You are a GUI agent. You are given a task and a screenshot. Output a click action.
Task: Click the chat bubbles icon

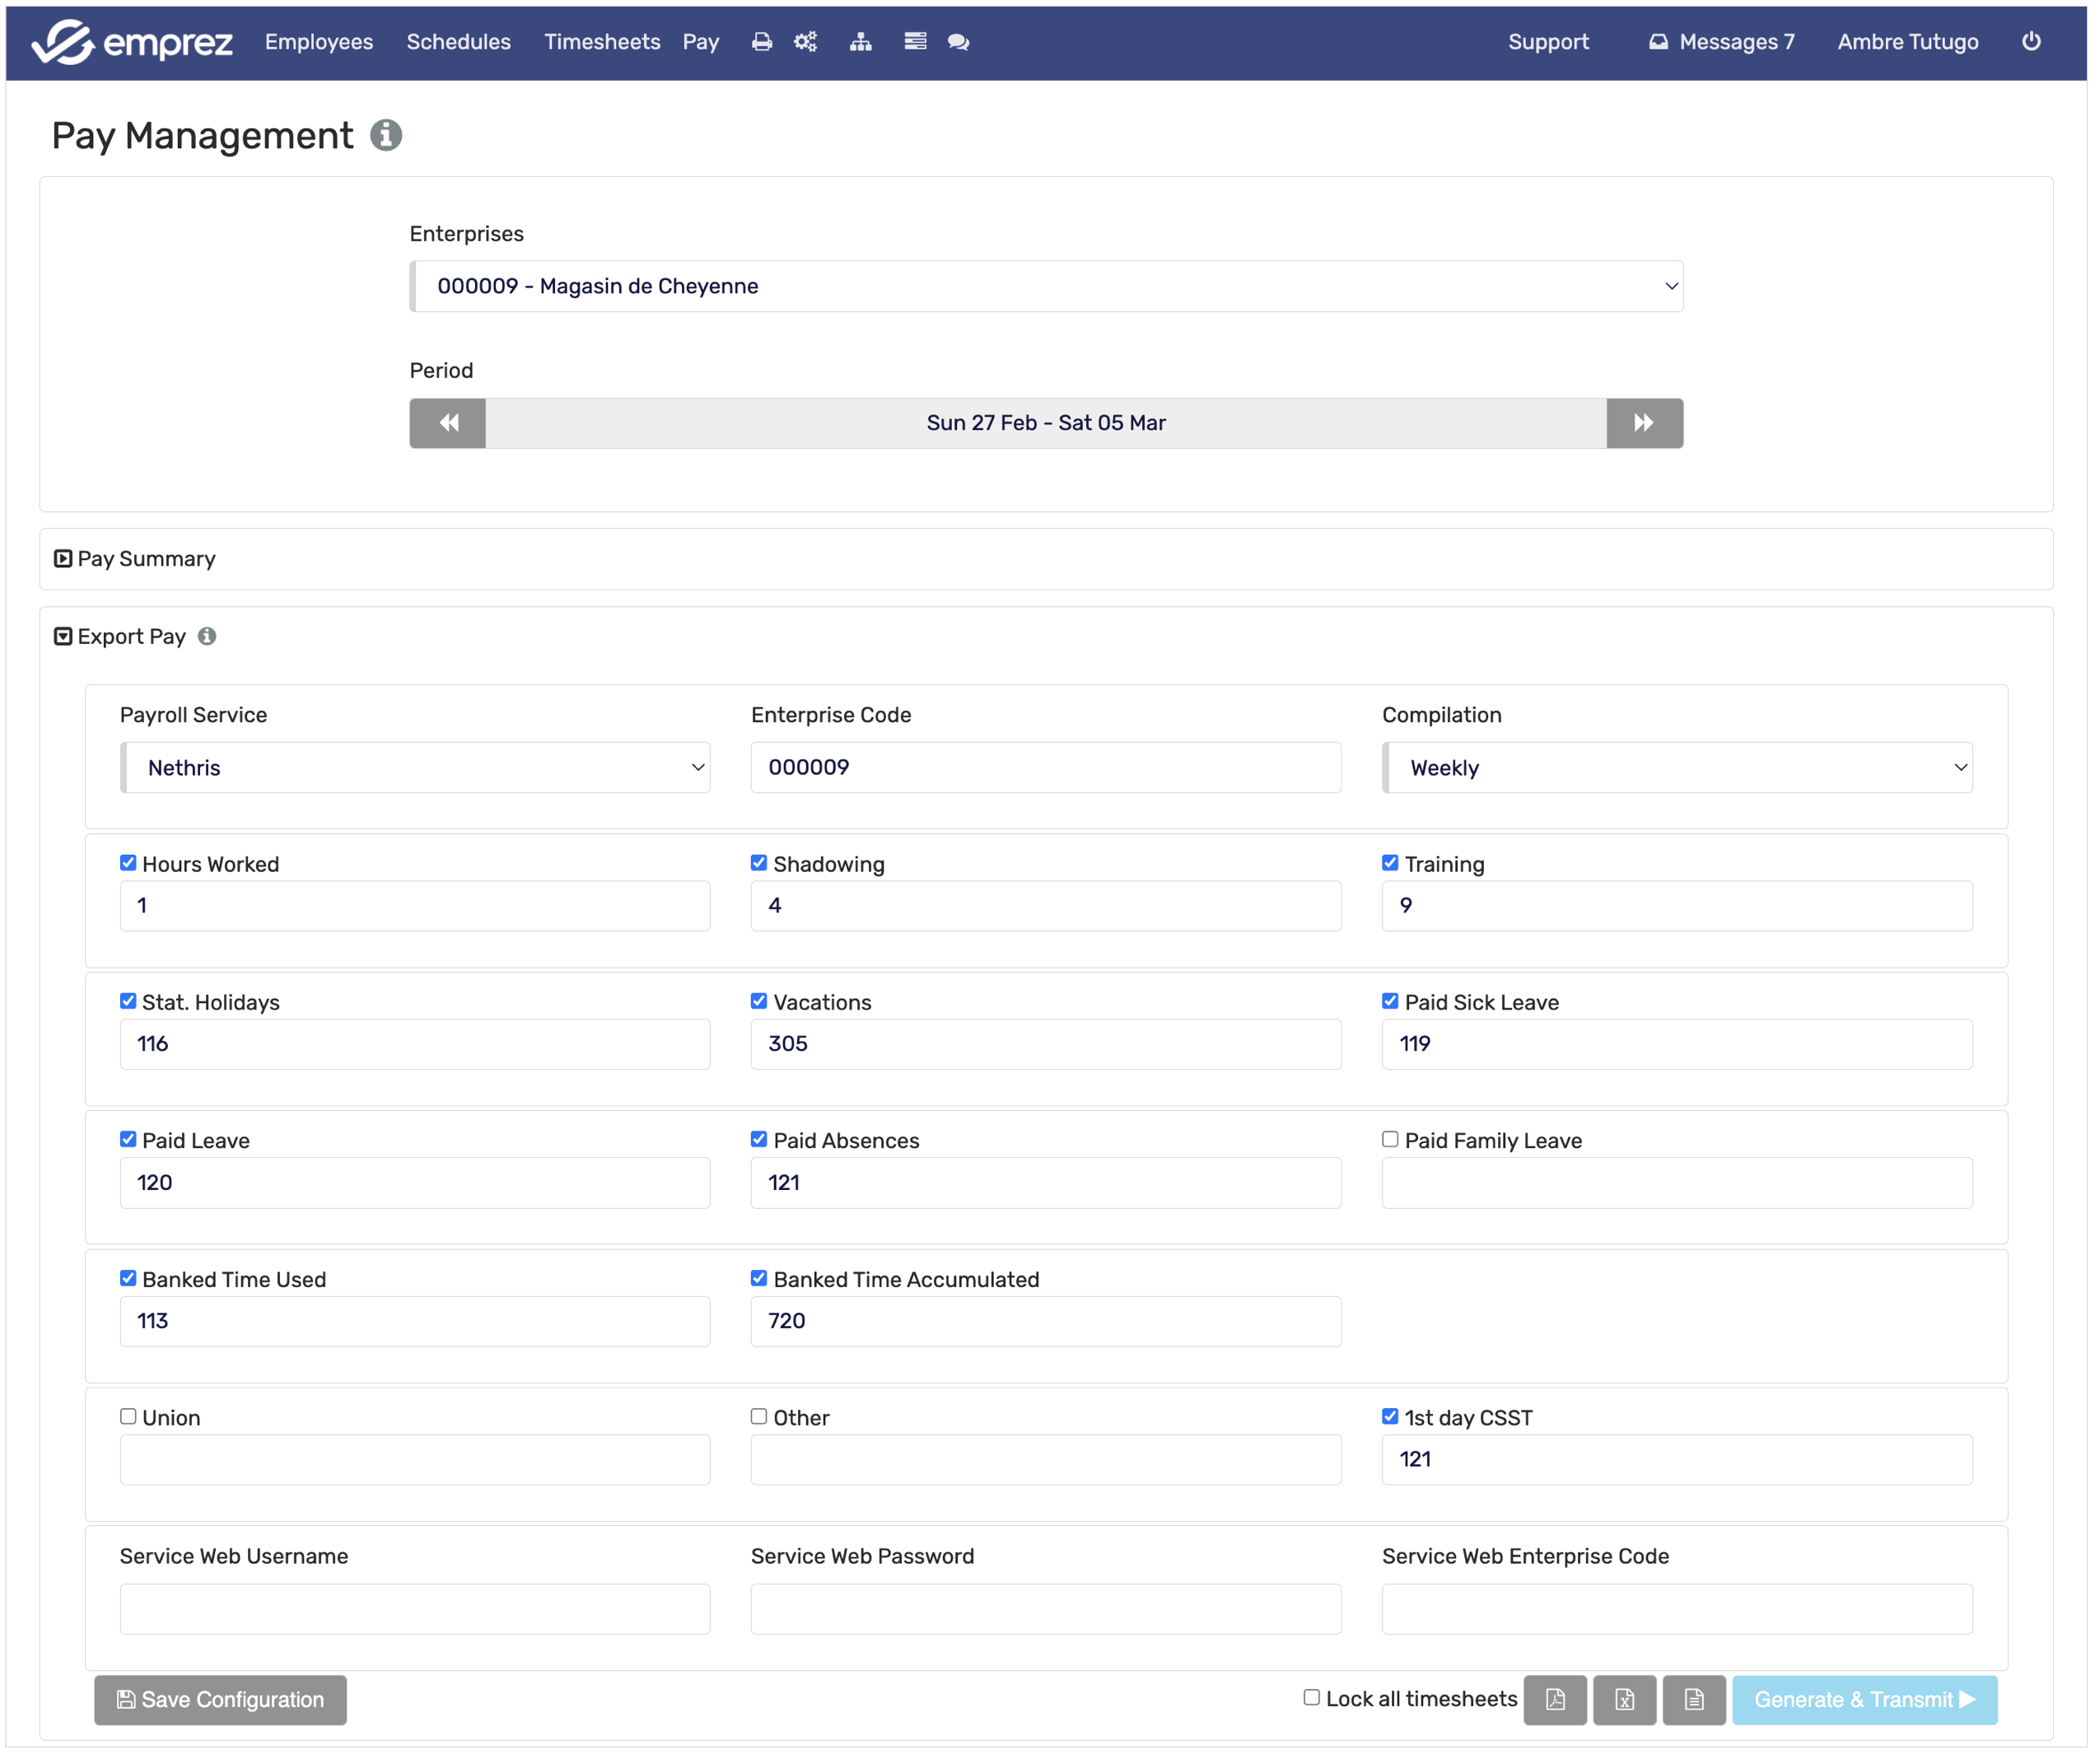tap(960, 42)
